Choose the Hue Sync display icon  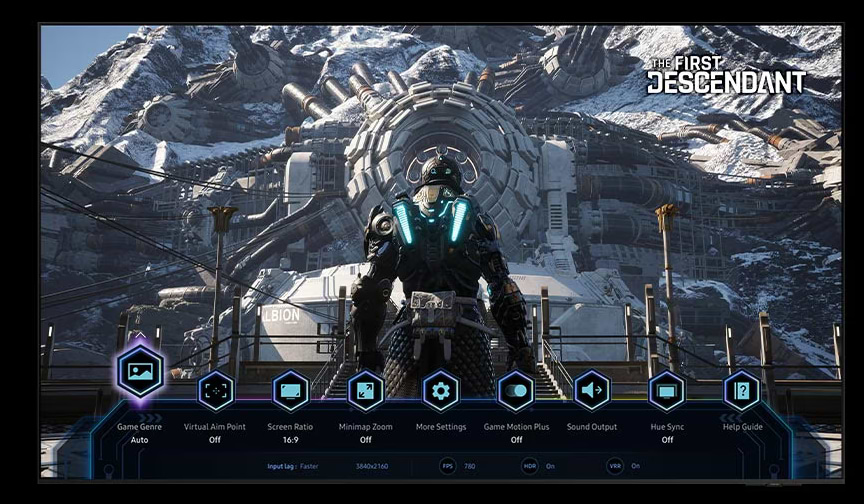click(x=667, y=391)
